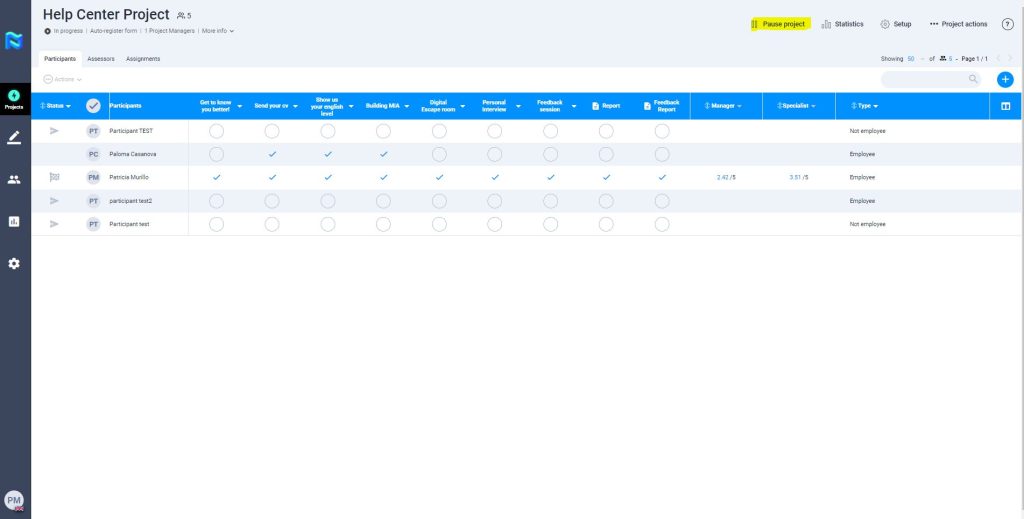This screenshot has width=1024, height=519.
Task: Open the people icon in sidebar
Action: tap(14, 180)
